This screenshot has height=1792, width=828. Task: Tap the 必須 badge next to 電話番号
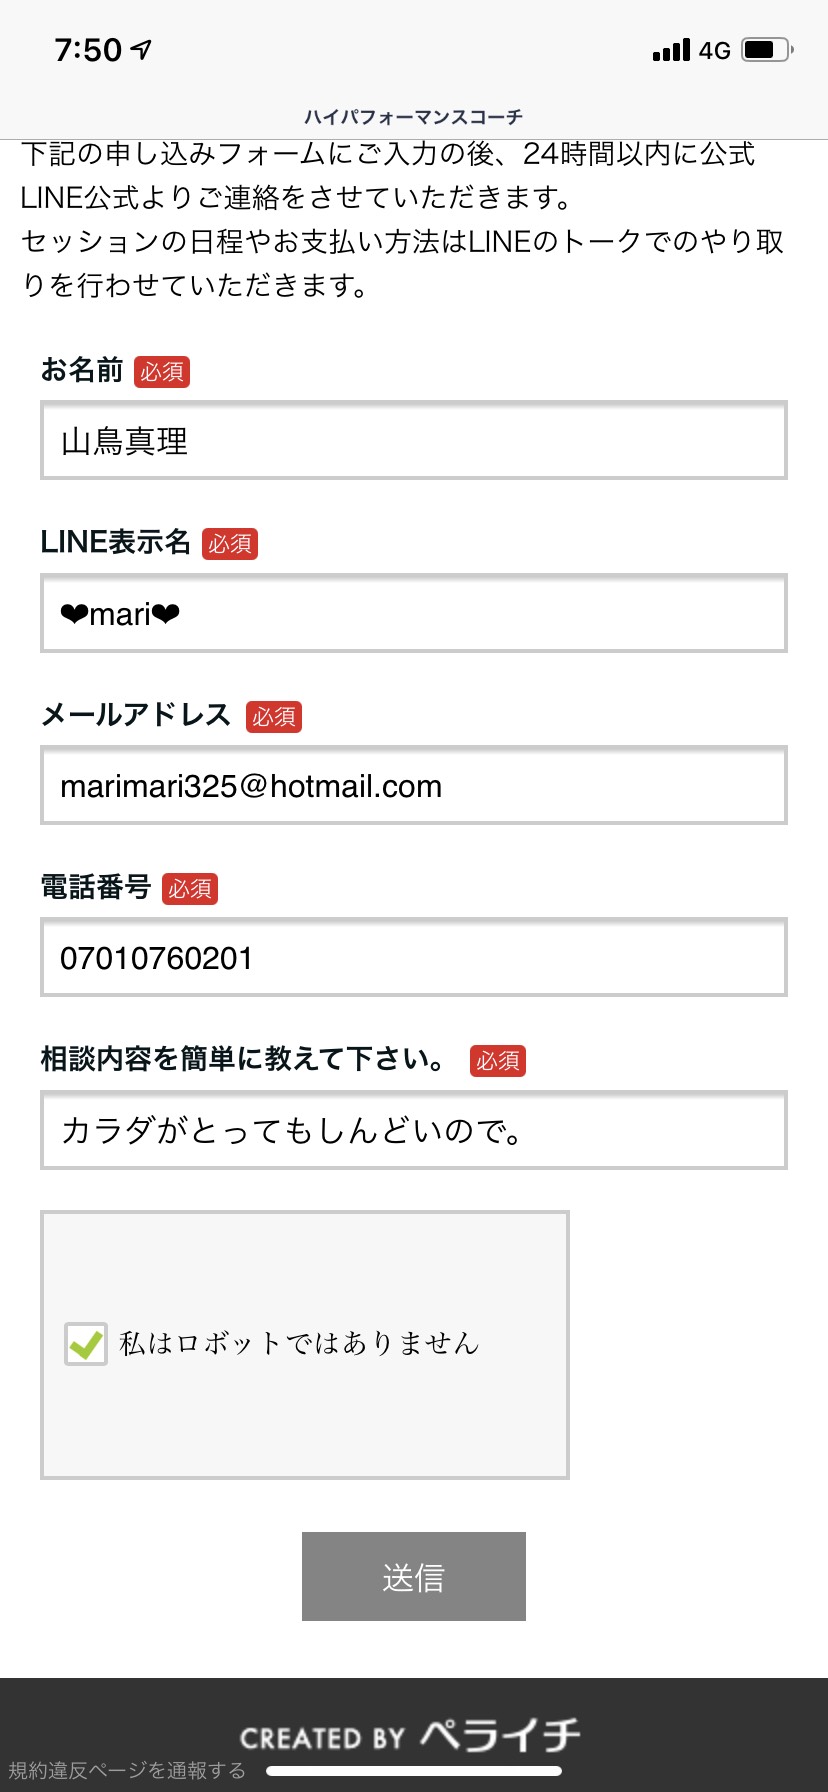190,889
